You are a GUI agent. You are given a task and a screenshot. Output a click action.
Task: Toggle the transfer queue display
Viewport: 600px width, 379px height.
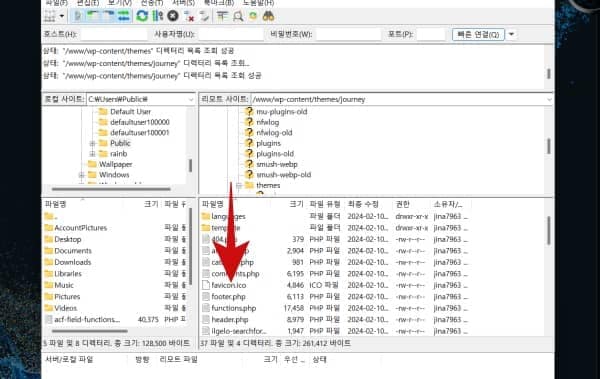[124, 16]
